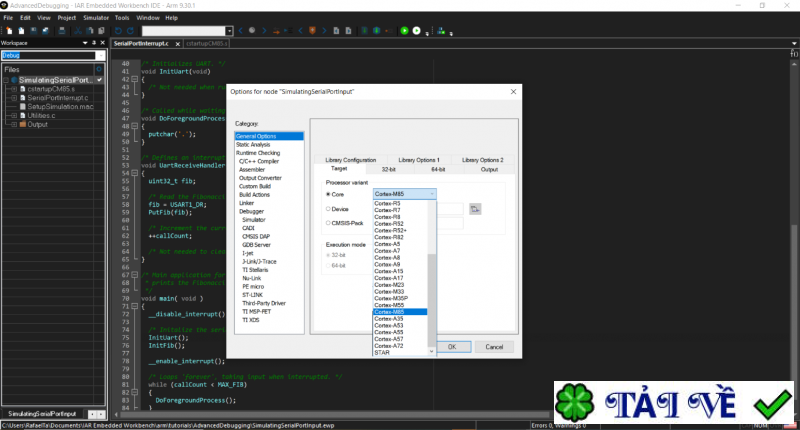This screenshot has width=800, height=430.
Task: Open the Simulator menu
Action: (x=96, y=18)
